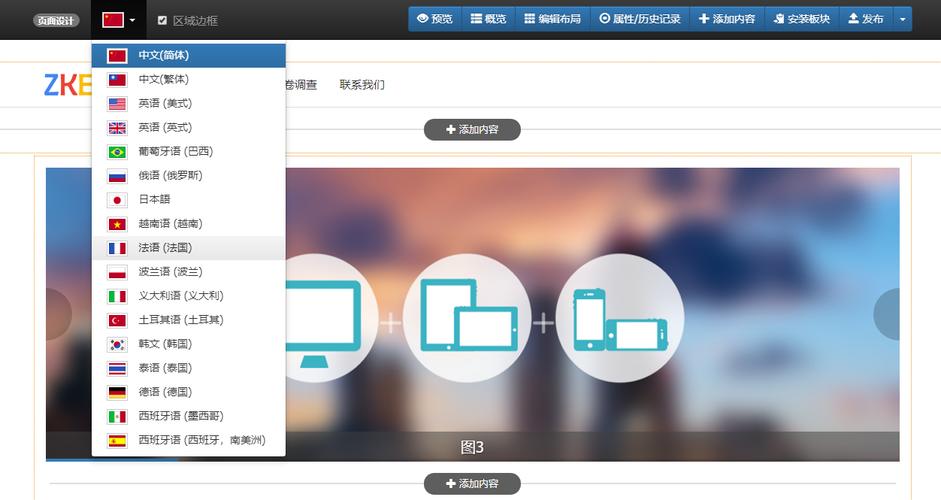941x500 pixels.
Task: Choose 英语 (美式) from language list
Action: tap(188, 103)
